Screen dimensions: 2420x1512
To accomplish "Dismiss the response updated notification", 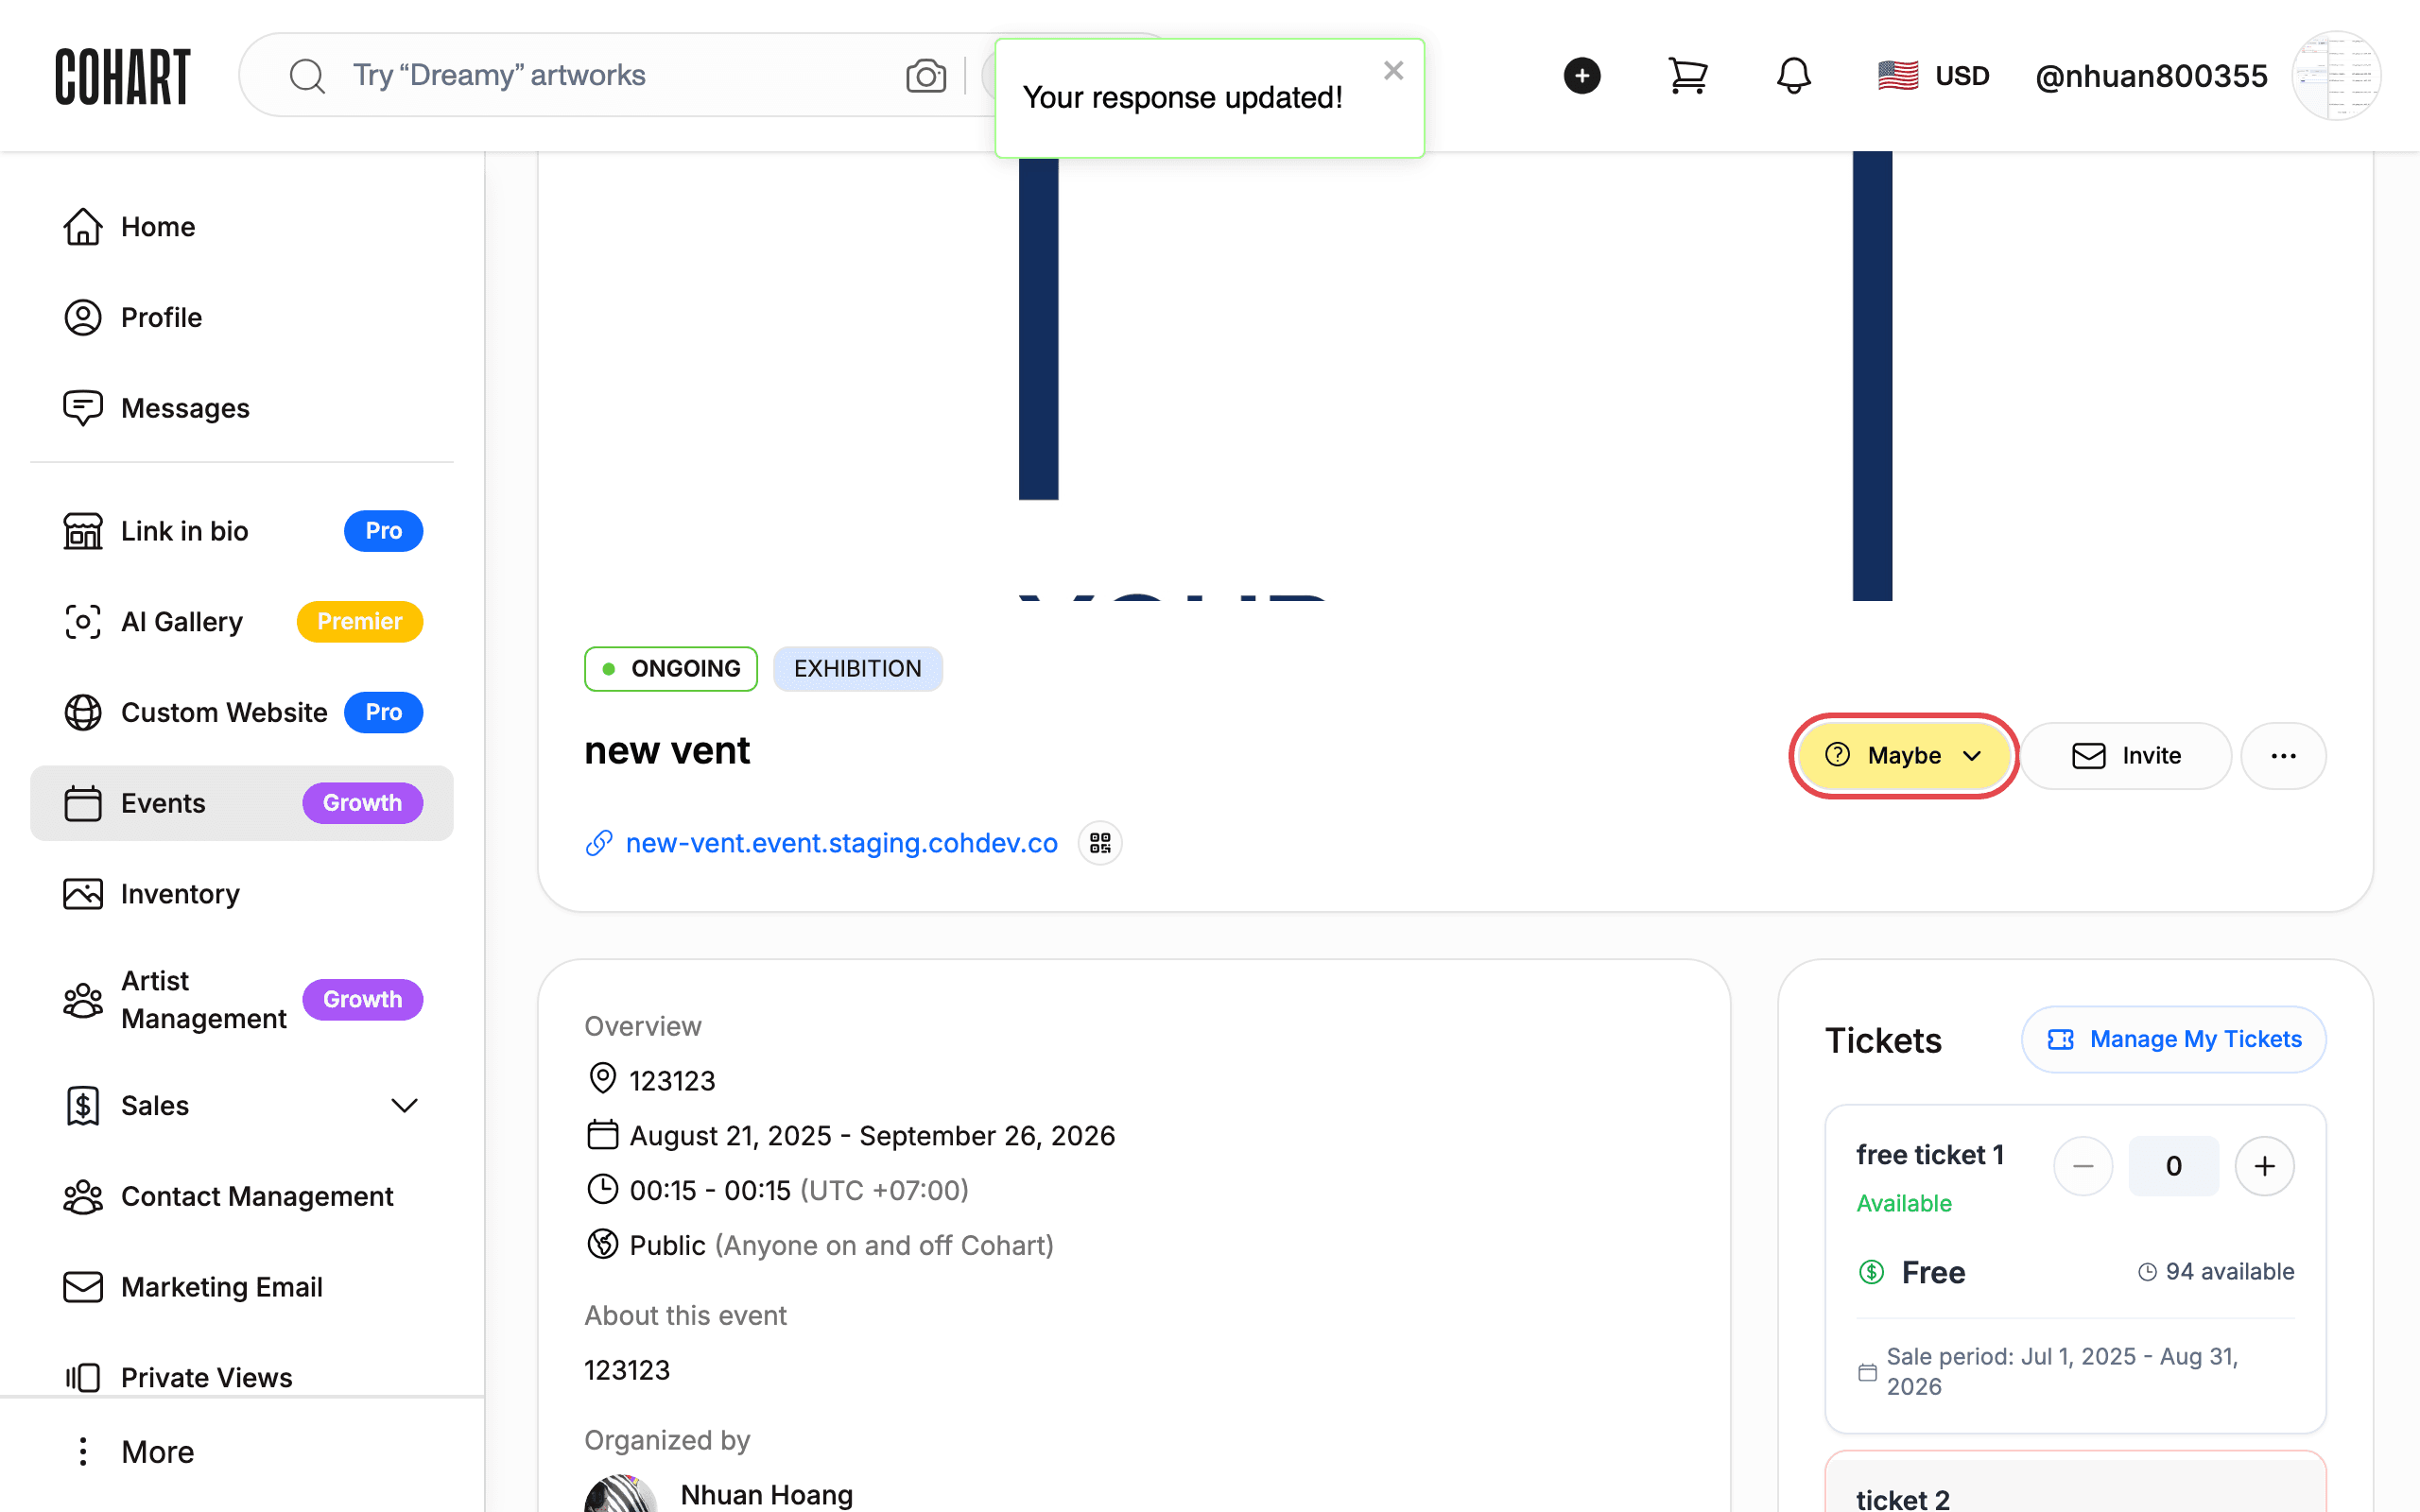I will [x=1393, y=71].
